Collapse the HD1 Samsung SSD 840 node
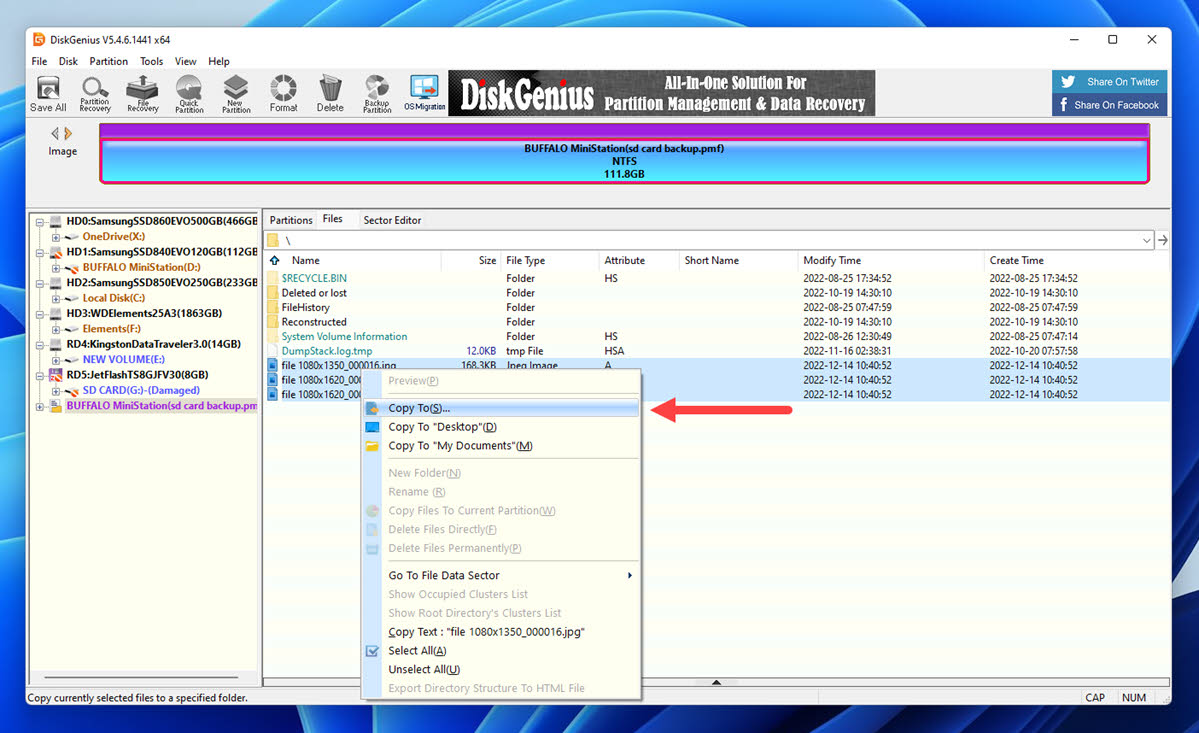Viewport: 1199px width, 733px height. click(x=40, y=252)
